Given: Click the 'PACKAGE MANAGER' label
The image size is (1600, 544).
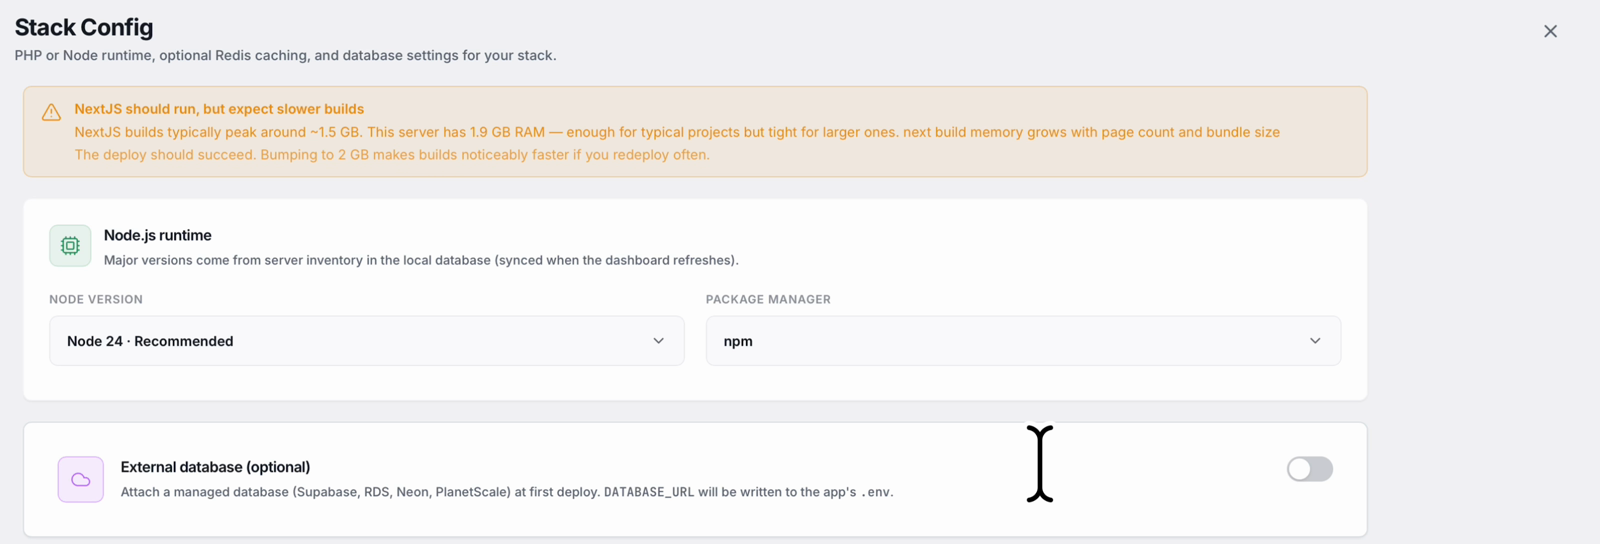Looking at the screenshot, I should pyautogui.click(x=768, y=299).
